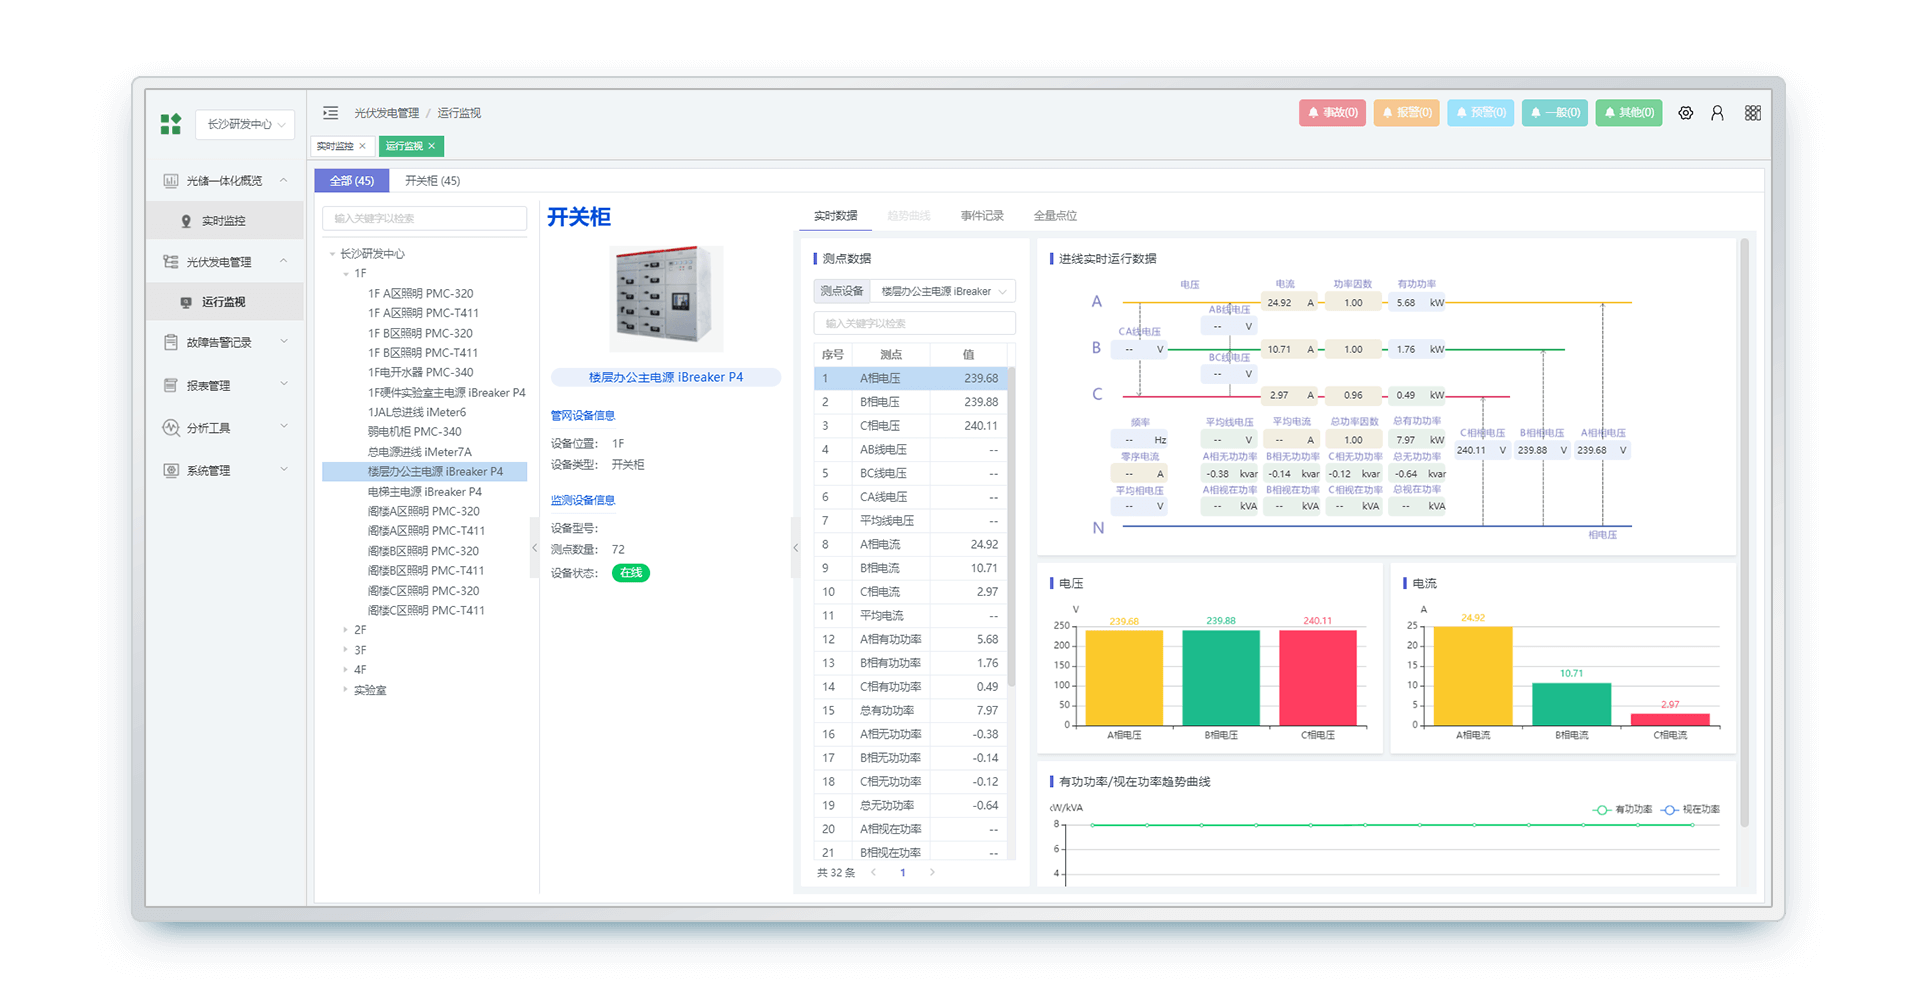Image resolution: width=1918 pixels, height=1003 pixels.
Task: Click measurement point keyword search field
Action: pos(914,323)
